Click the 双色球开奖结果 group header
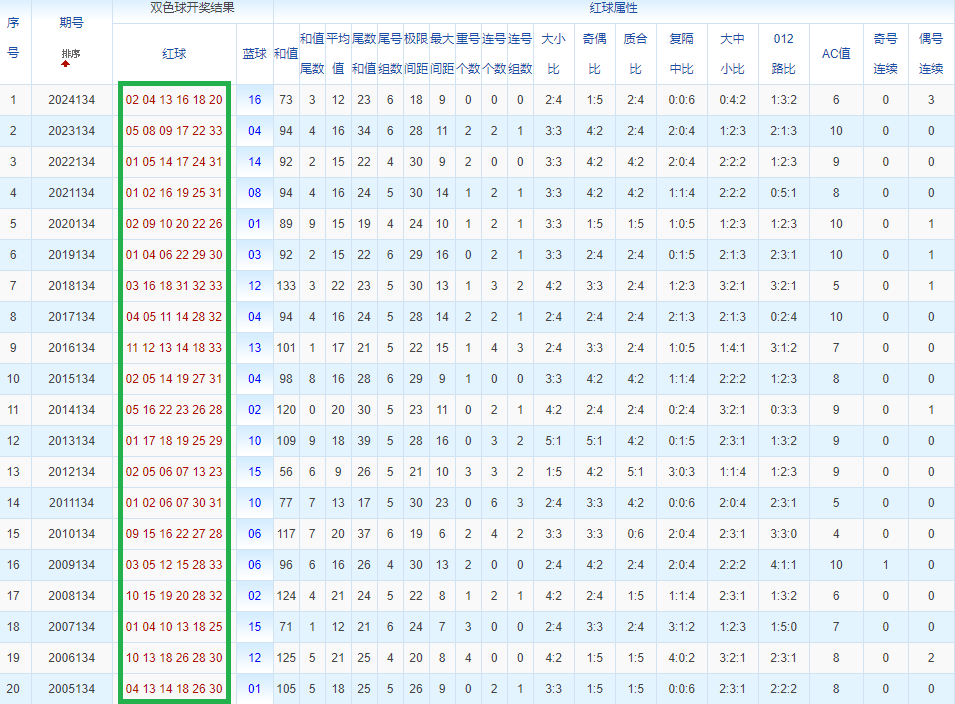The height and width of the screenshot is (704, 955). tap(192, 8)
